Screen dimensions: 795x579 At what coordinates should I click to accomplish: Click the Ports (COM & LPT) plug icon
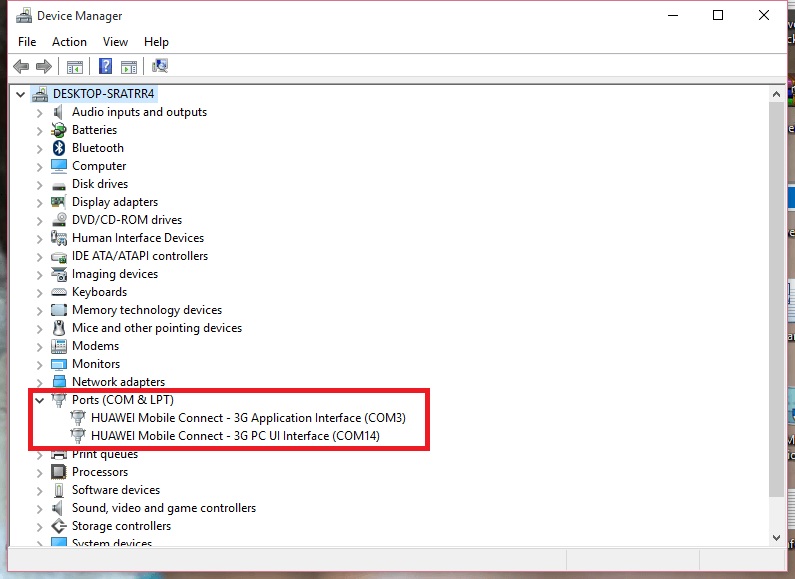click(x=60, y=400)
